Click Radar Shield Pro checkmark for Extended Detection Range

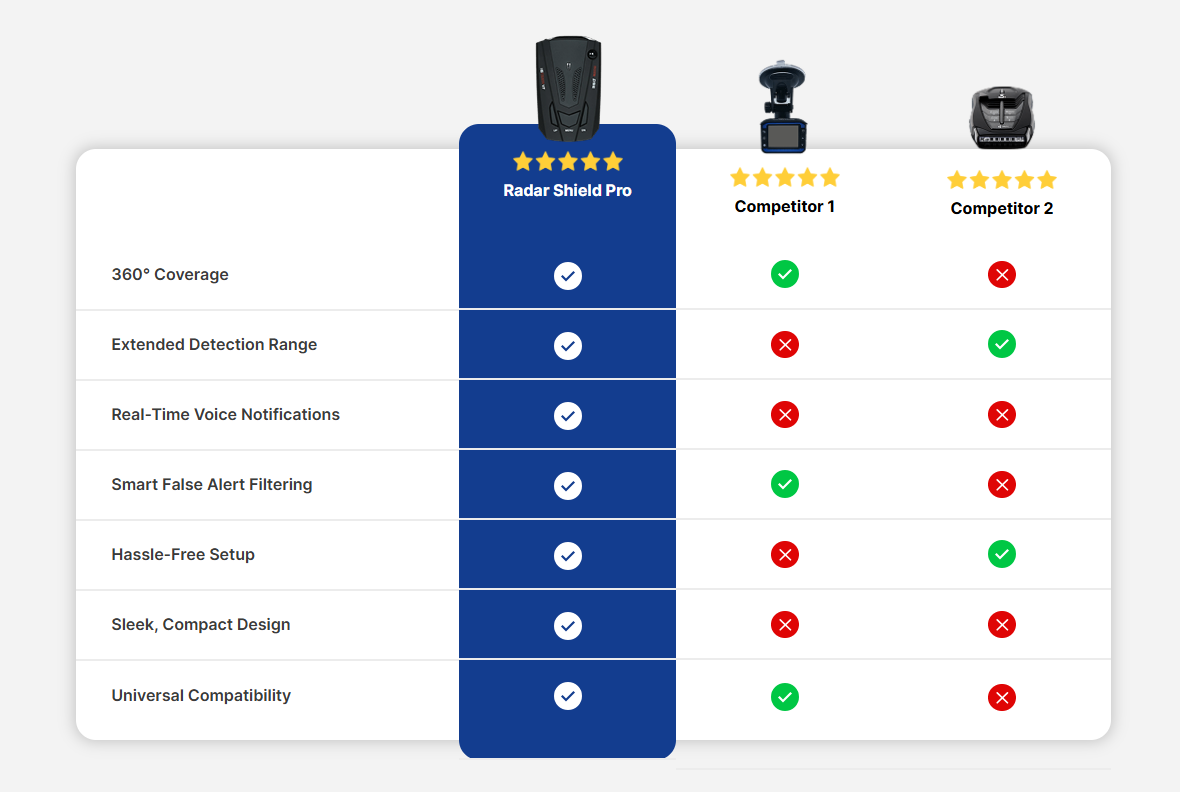click(568, 346)
